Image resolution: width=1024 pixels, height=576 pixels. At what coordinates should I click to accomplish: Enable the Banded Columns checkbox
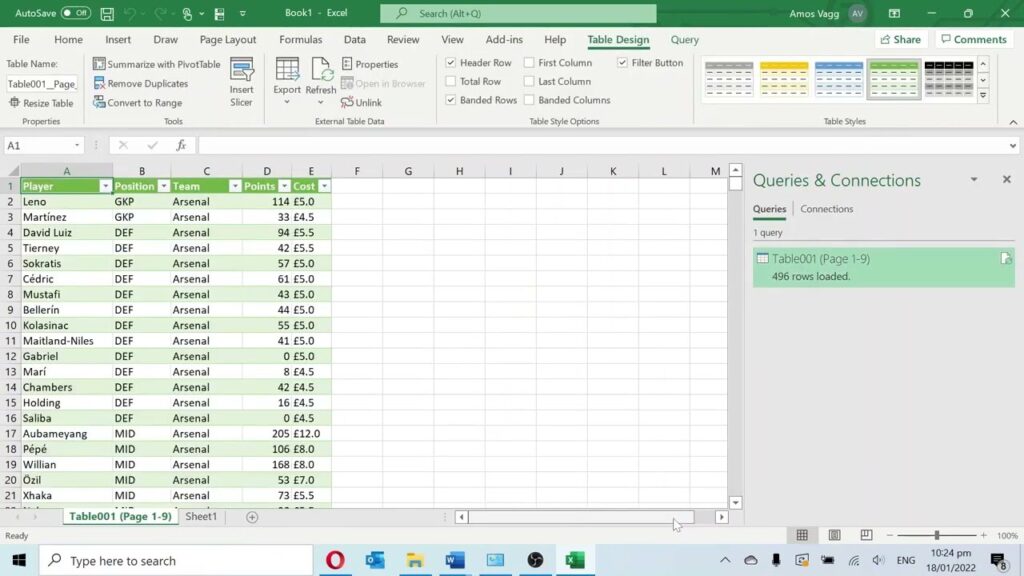click(x=529, y=100)
